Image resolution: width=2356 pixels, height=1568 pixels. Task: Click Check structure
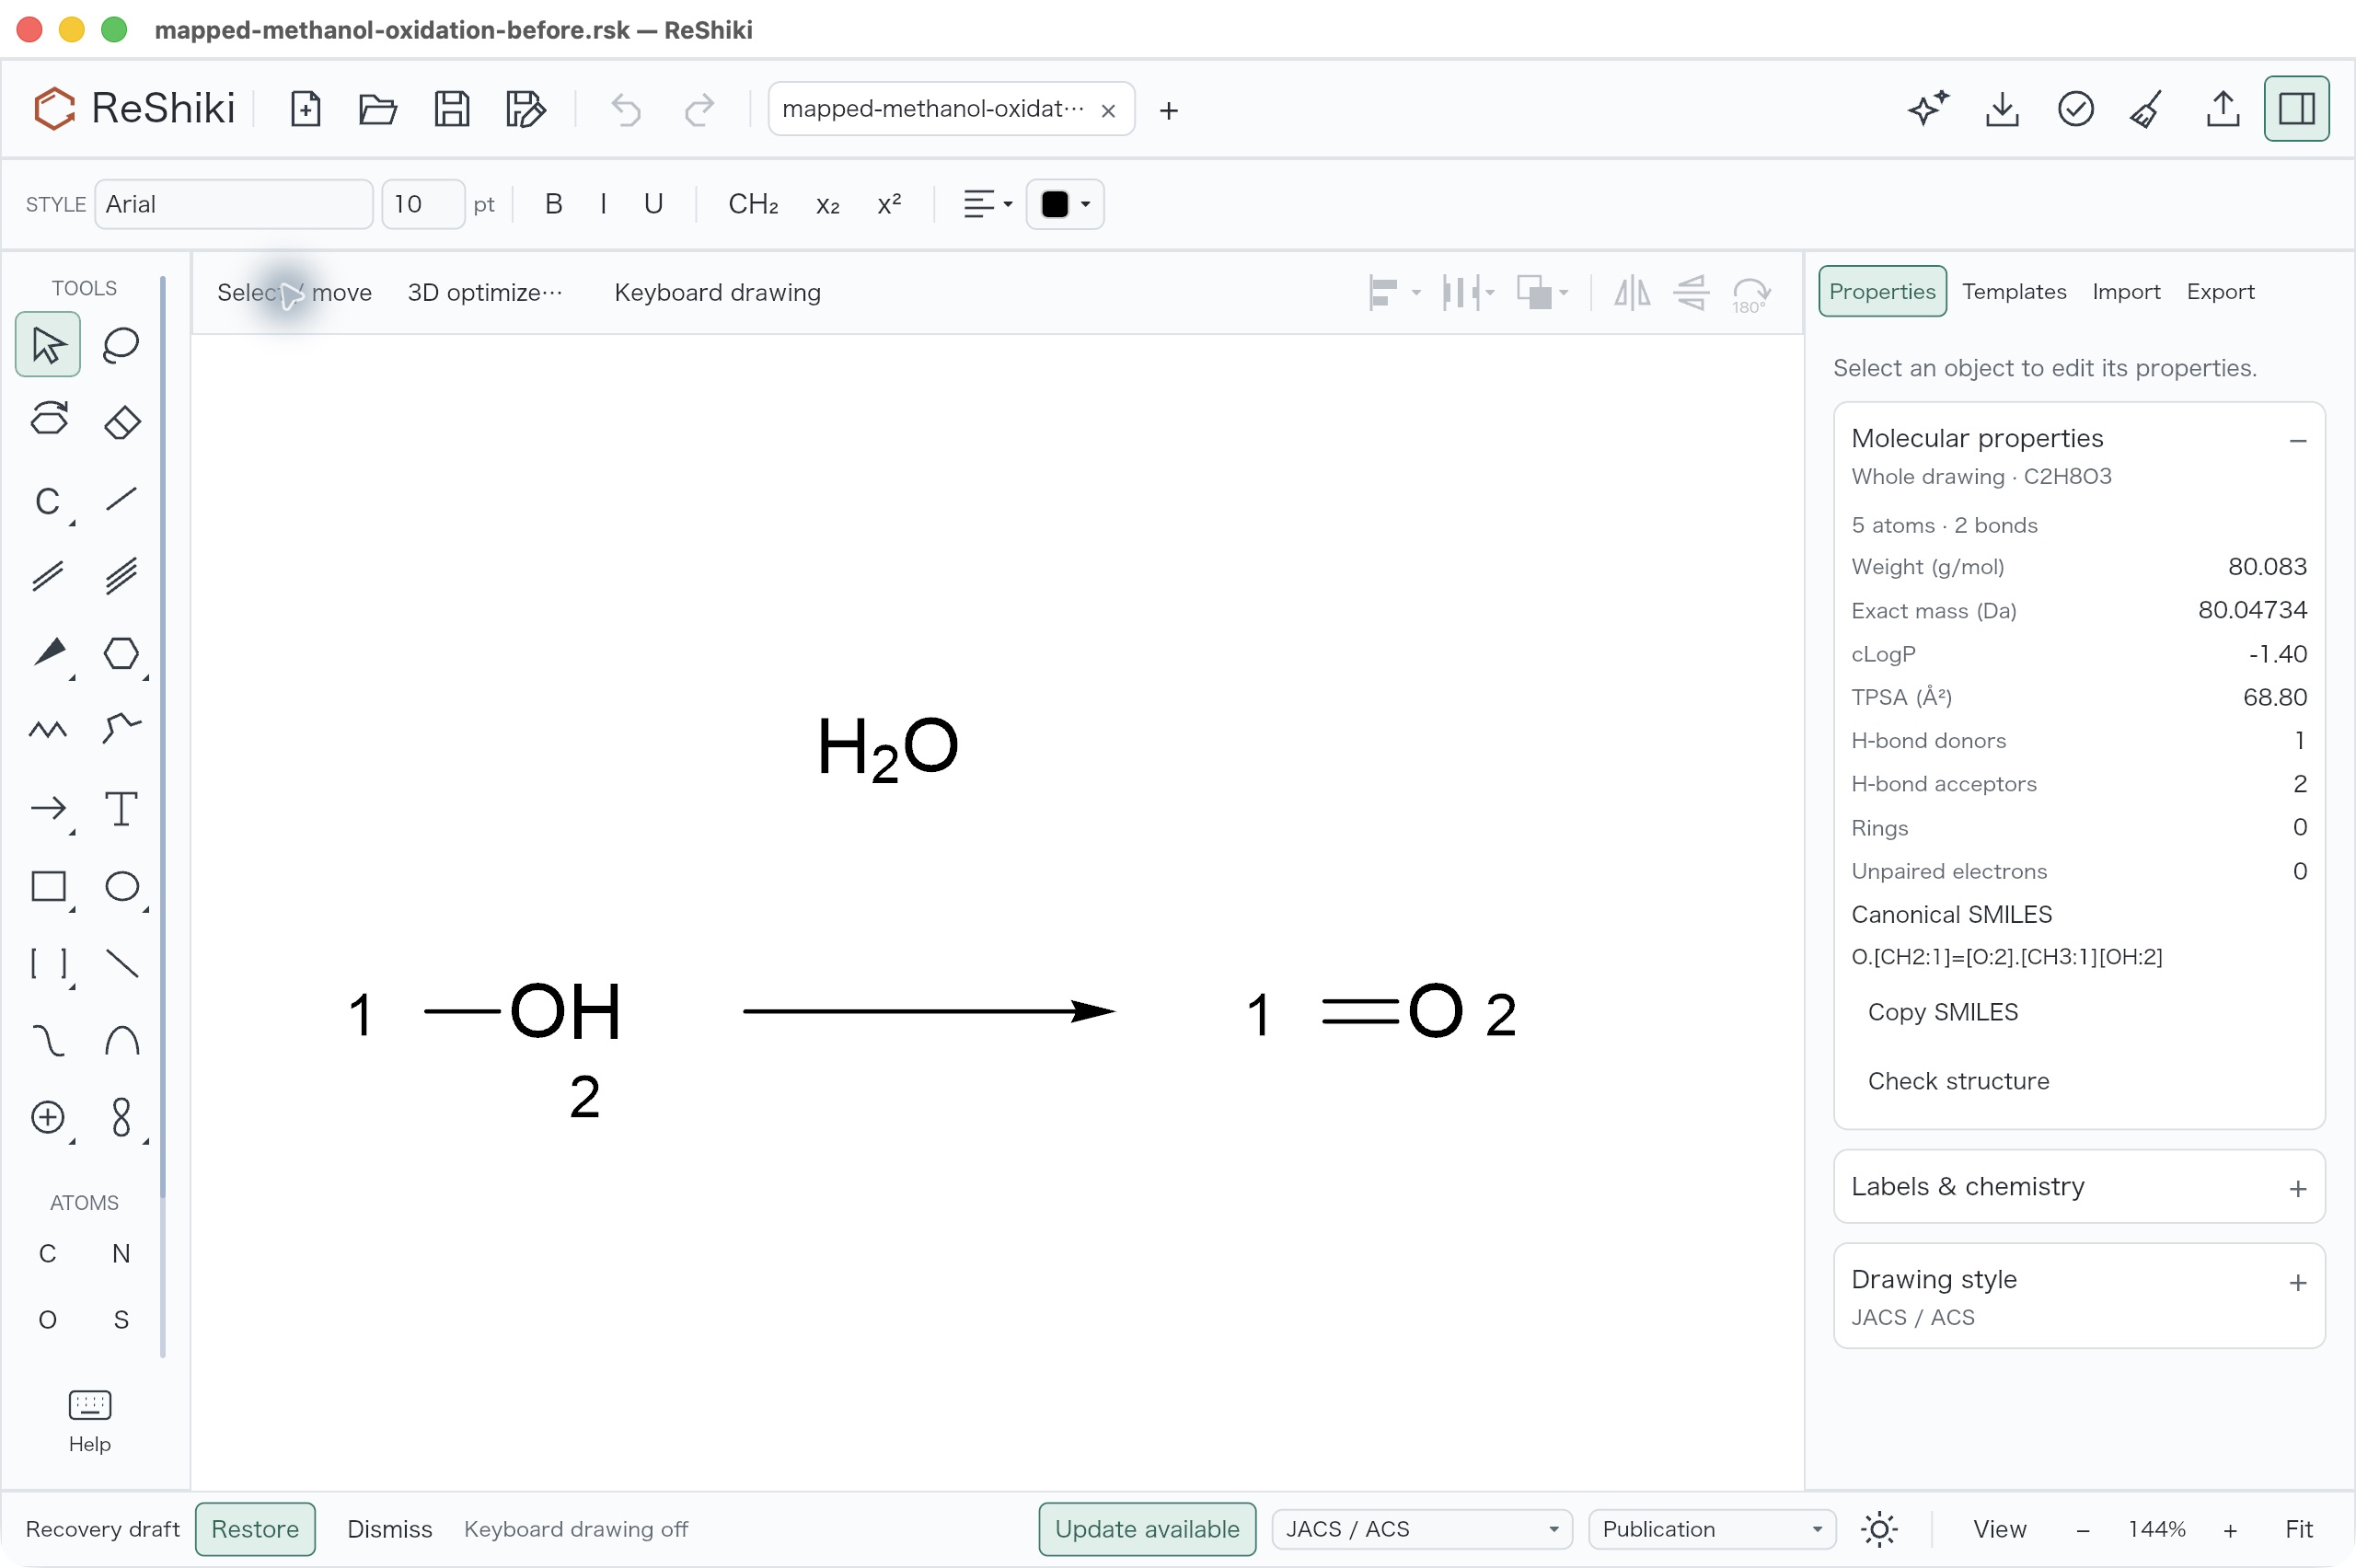point(1958,1081)
